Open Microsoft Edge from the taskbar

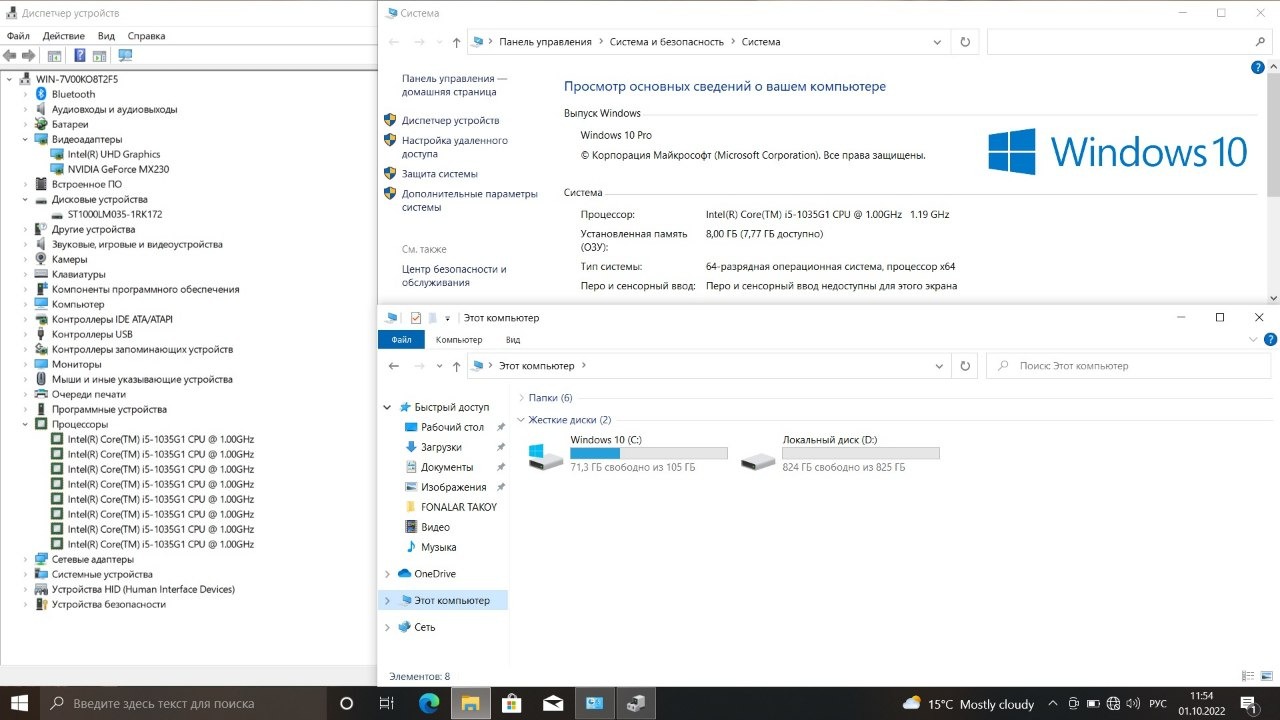click(429, 703)
